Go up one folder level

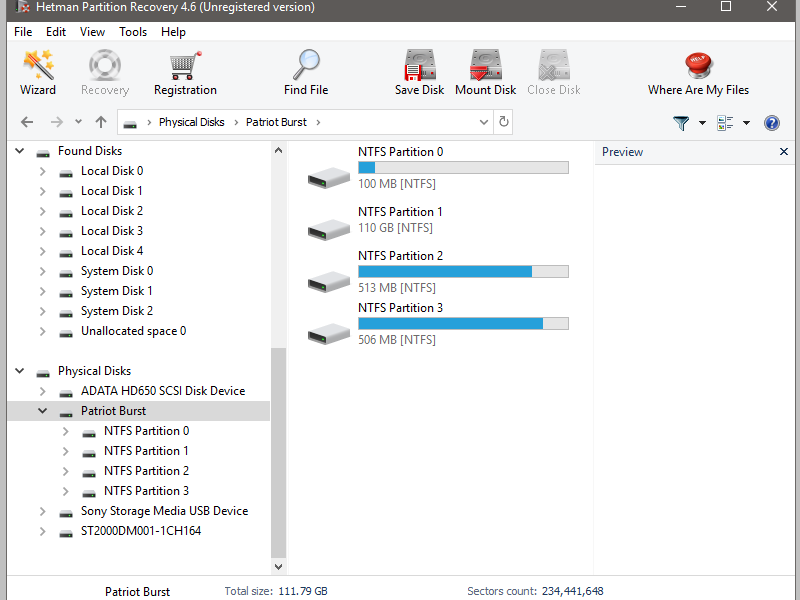101,122
